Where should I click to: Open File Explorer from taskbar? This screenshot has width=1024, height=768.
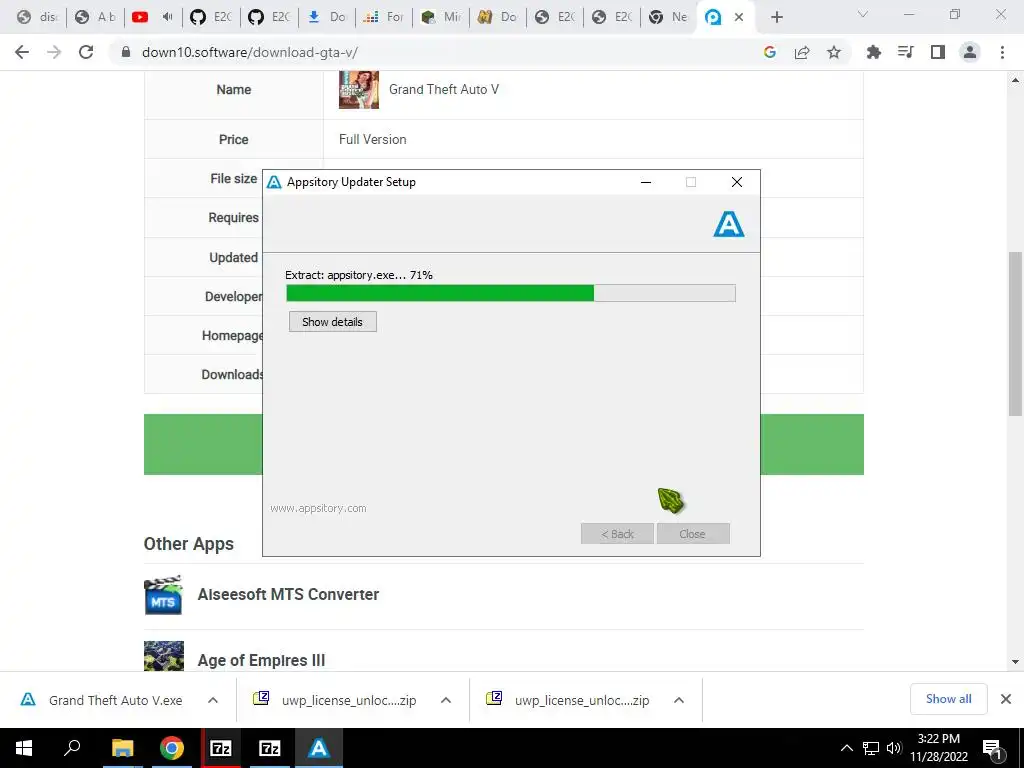[122, 748]
